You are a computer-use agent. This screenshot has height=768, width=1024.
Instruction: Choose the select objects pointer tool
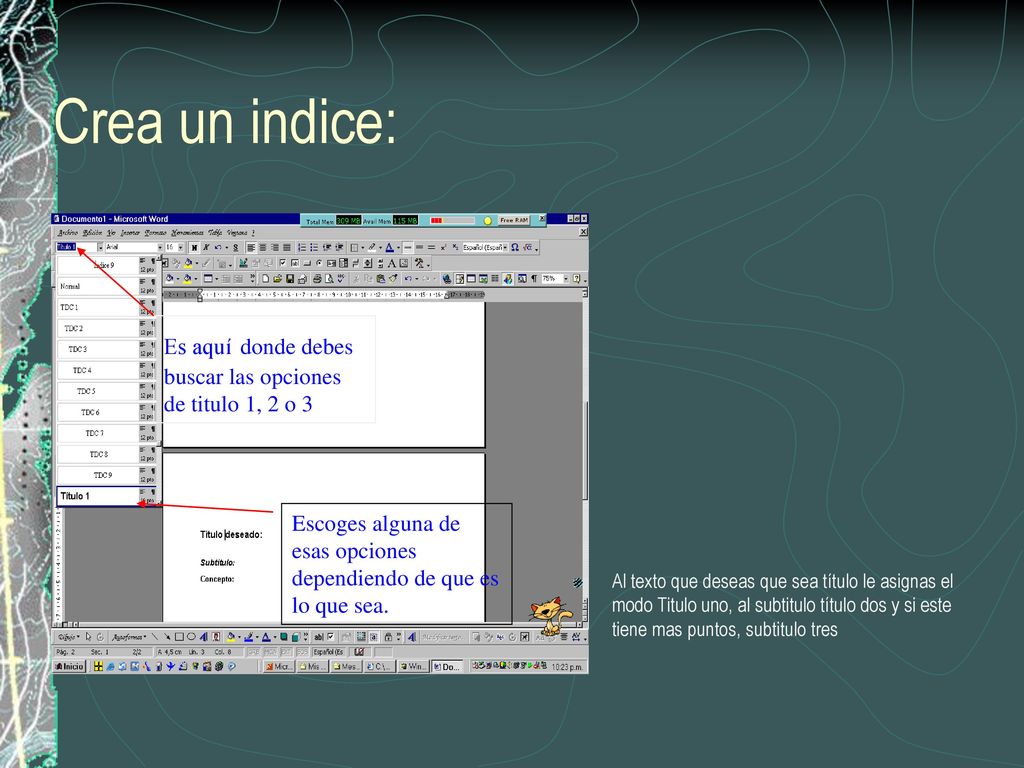[x=88, y=637]
